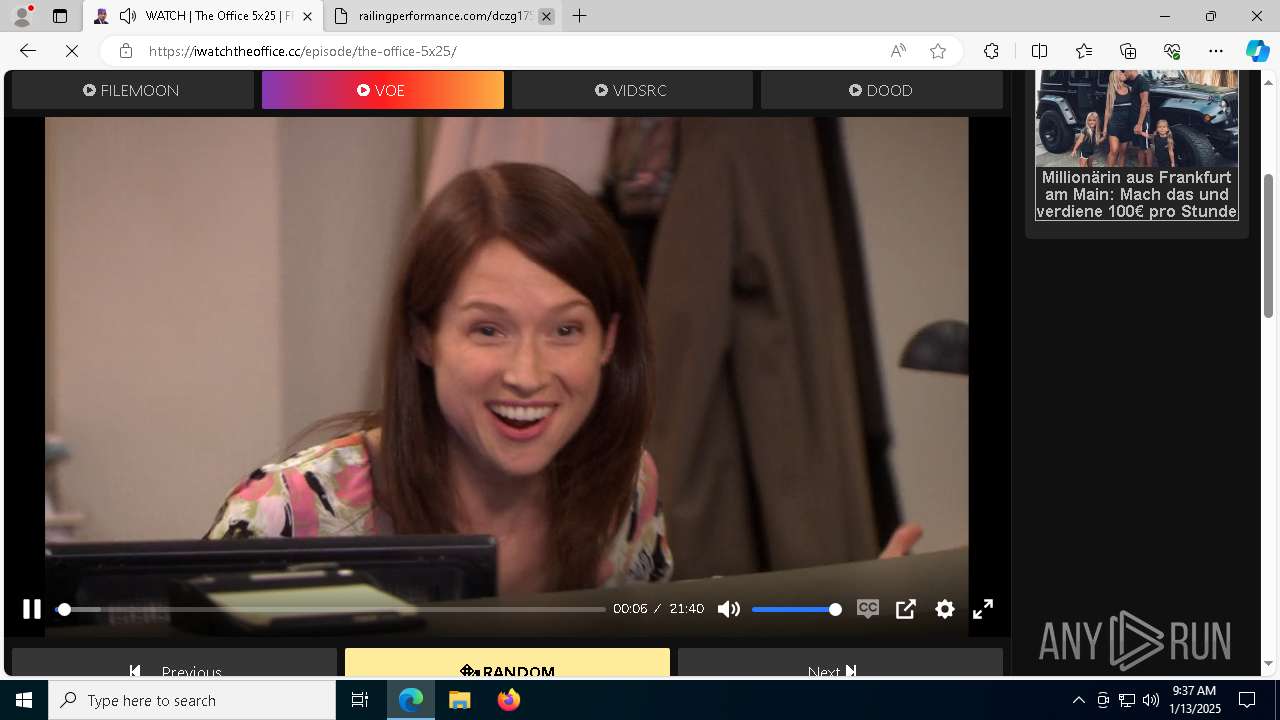Seek on the video progress bar
The width and height of the screenshot is (1280, 720).
[x=331, y=609]
